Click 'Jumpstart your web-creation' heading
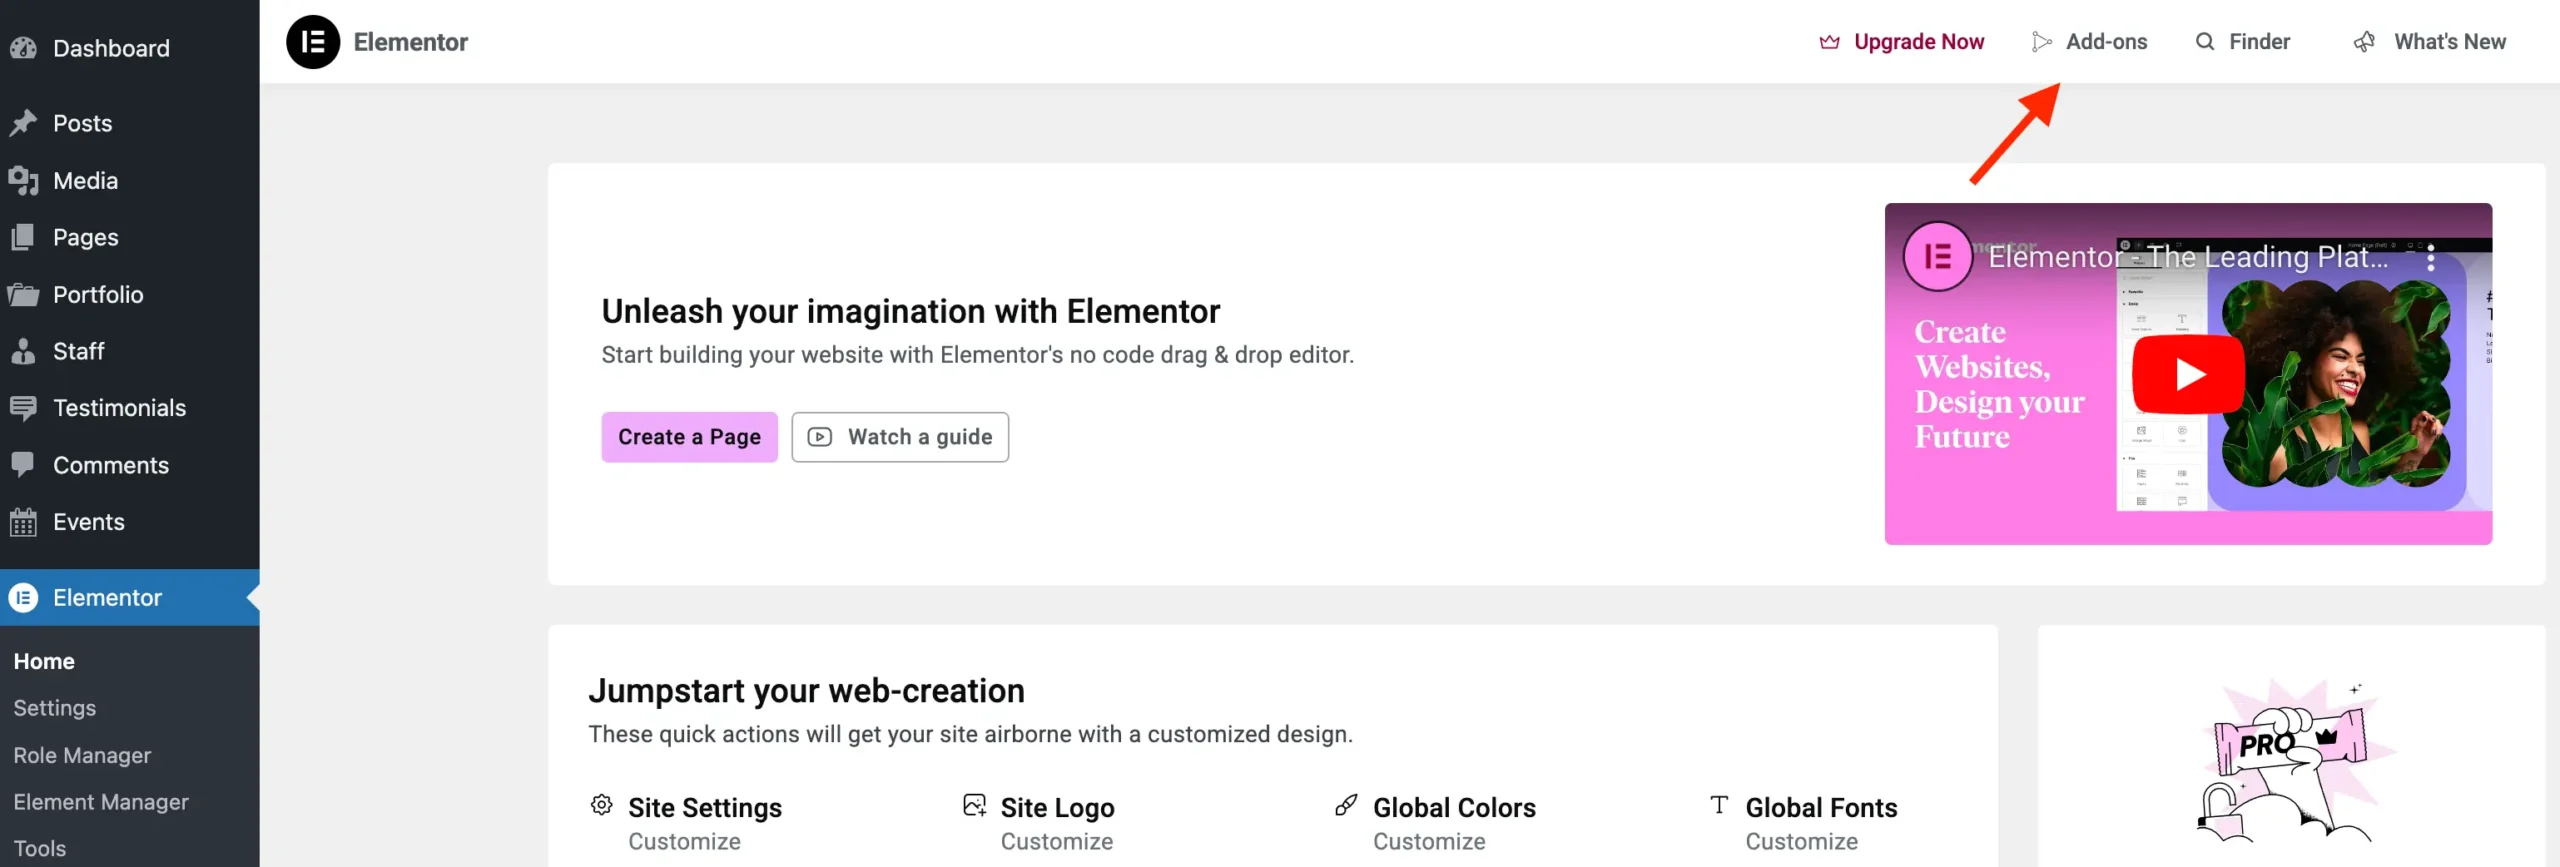This screenshot has width=2560, height=867. click(806, 691)
